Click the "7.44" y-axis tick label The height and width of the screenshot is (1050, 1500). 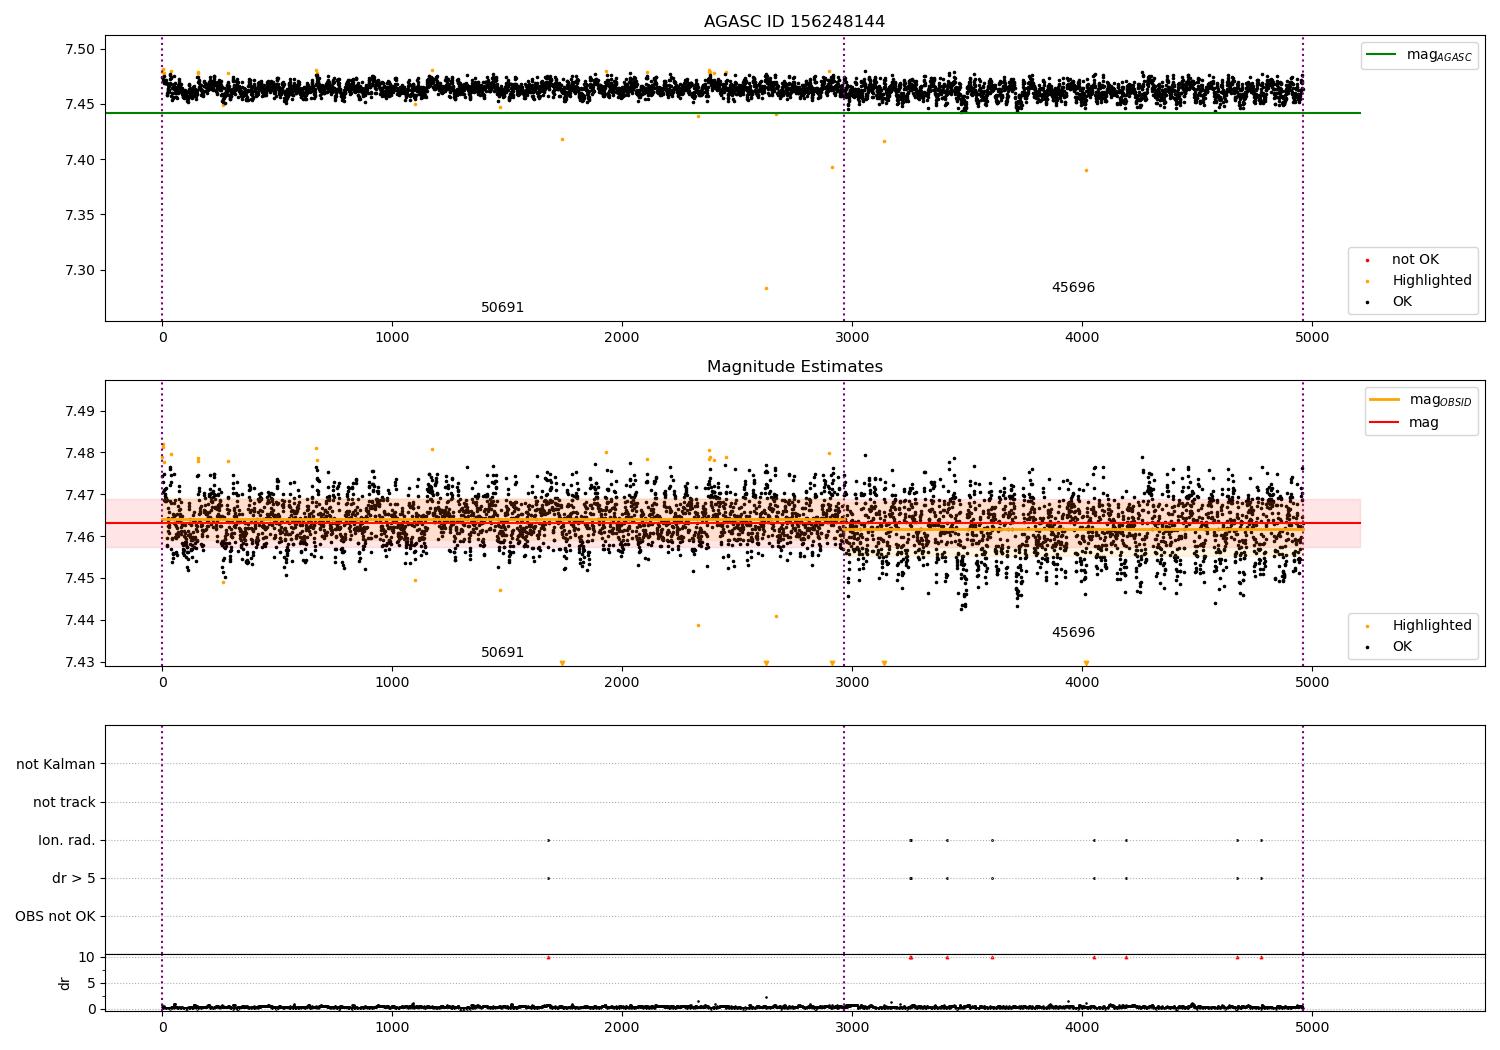coord(80,621)
